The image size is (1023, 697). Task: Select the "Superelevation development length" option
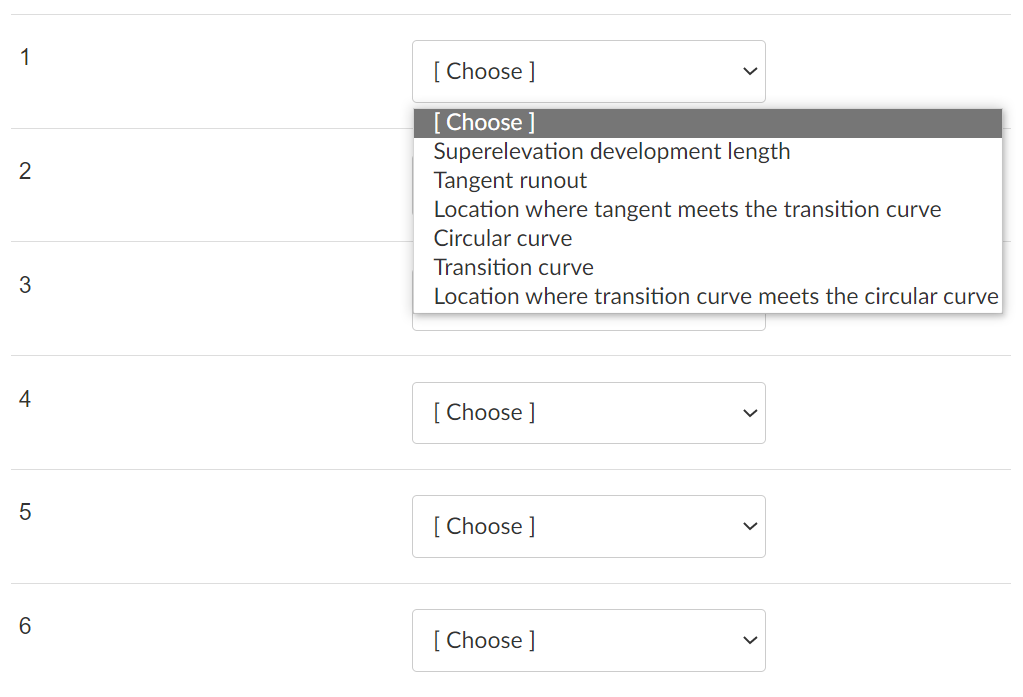611,152
